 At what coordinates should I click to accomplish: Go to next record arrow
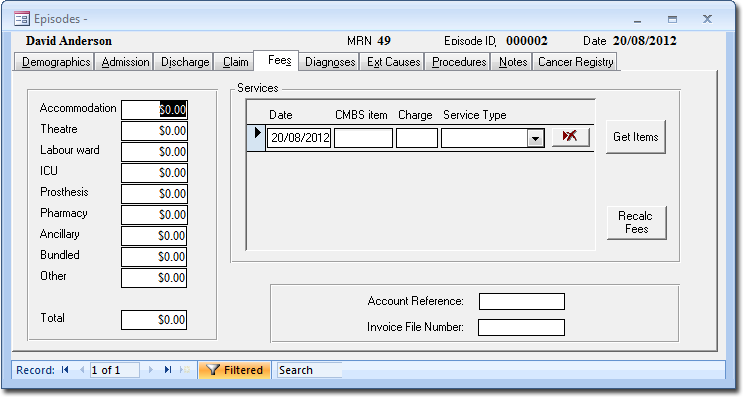(x=151, y=370)
